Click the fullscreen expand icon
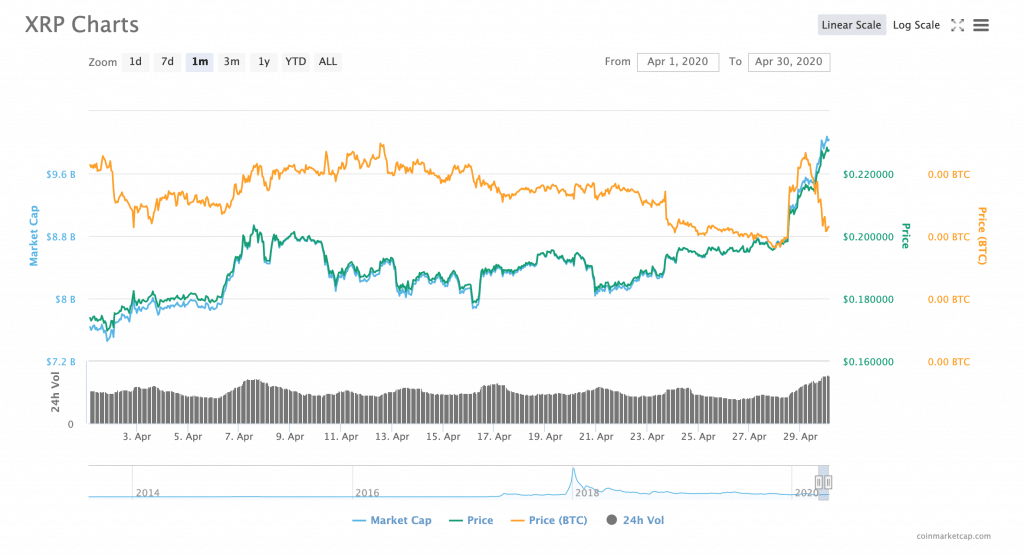The width and height of the screenshot is (1024, 557). (957, 25)
